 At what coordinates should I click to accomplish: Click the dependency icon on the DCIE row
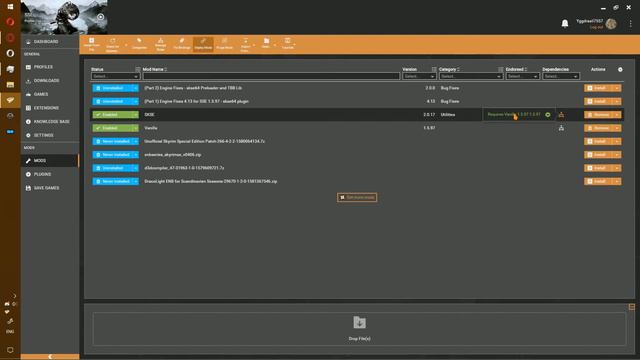click(x=561, y=115)
